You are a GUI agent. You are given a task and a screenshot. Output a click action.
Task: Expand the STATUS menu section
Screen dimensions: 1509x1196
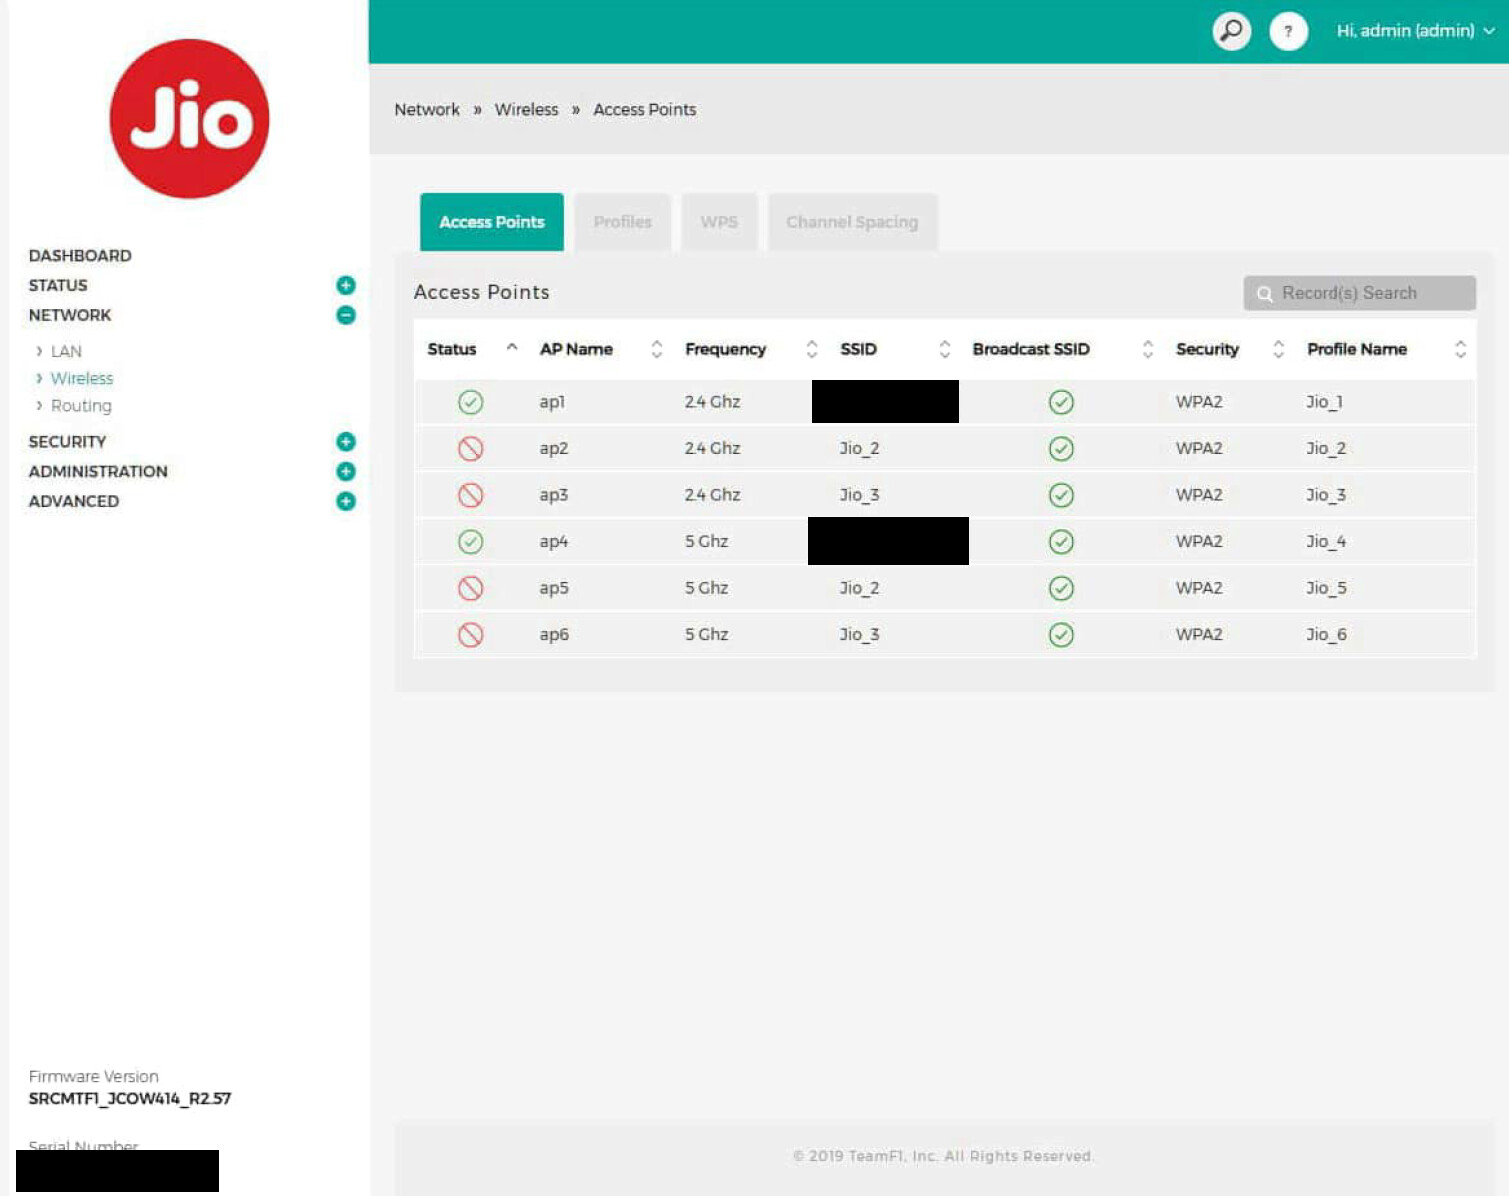tap(346, 286)
